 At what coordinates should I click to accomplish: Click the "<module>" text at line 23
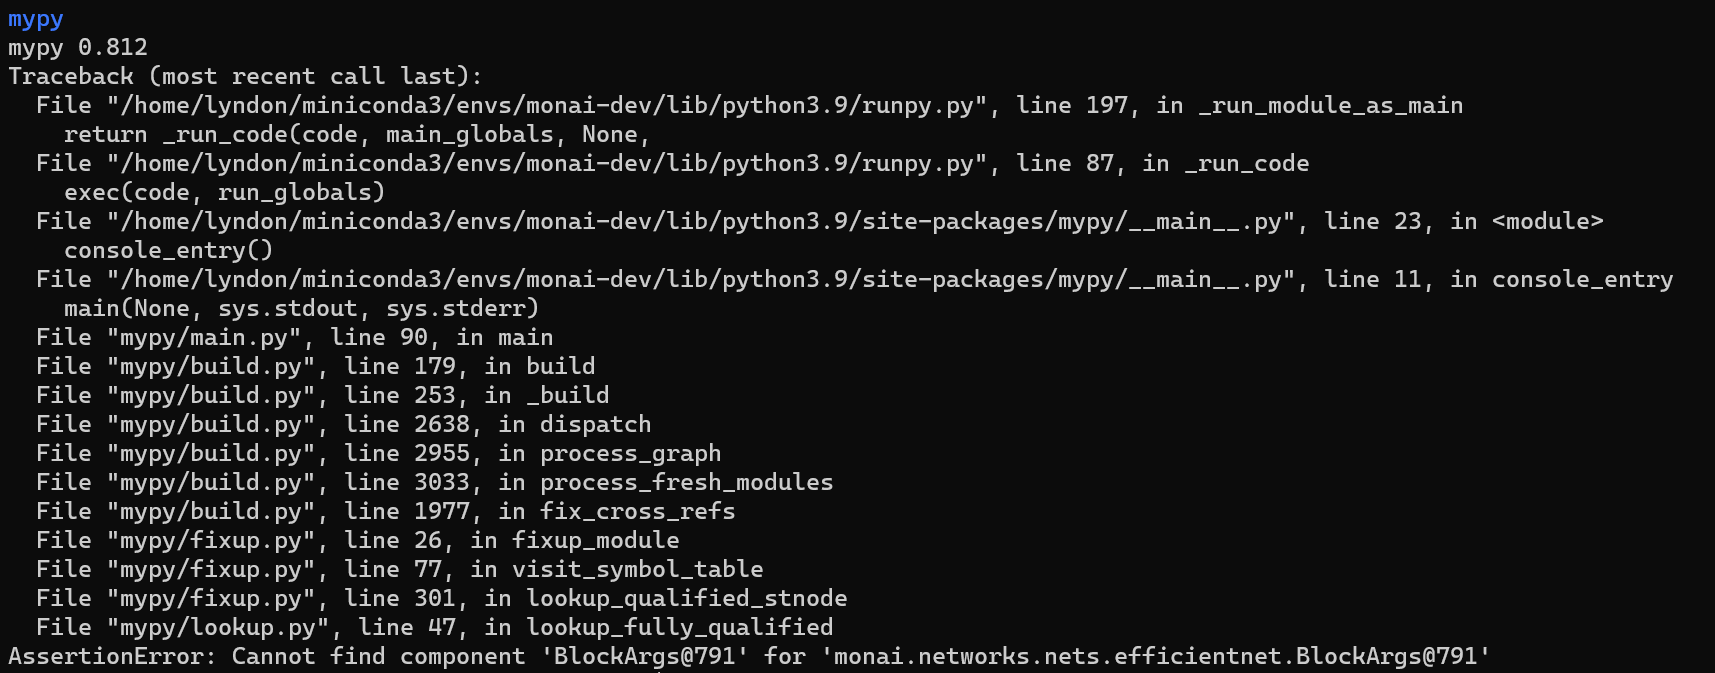pos(1547,222)
